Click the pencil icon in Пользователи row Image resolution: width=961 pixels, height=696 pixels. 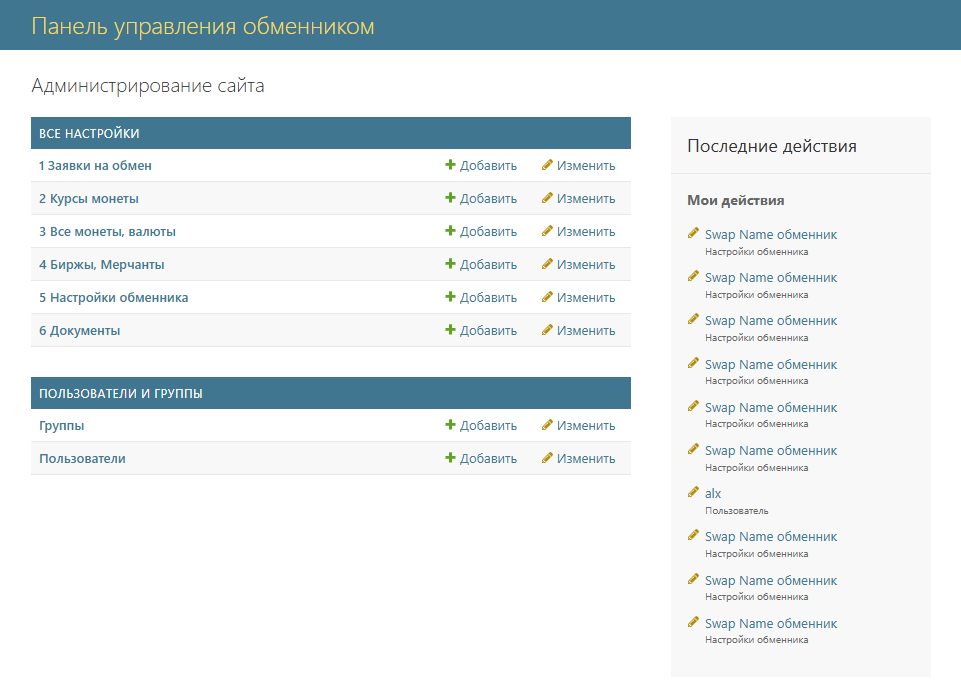[x=547, y=459]
